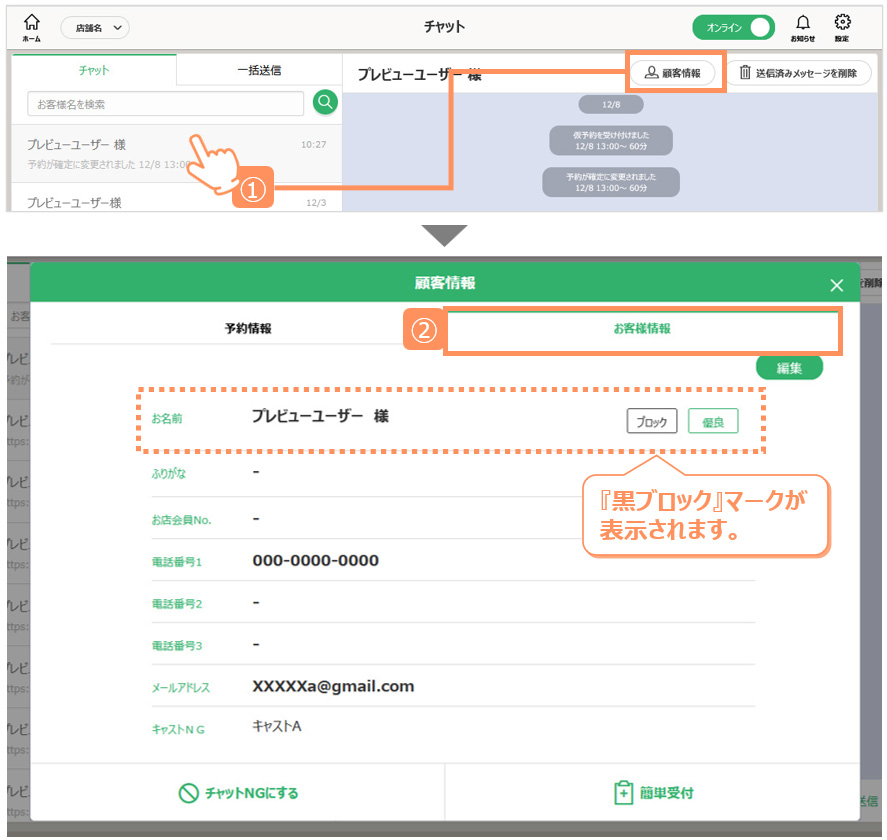
Task: Switch to the 一括送信 tab
Action: point(259,70)
